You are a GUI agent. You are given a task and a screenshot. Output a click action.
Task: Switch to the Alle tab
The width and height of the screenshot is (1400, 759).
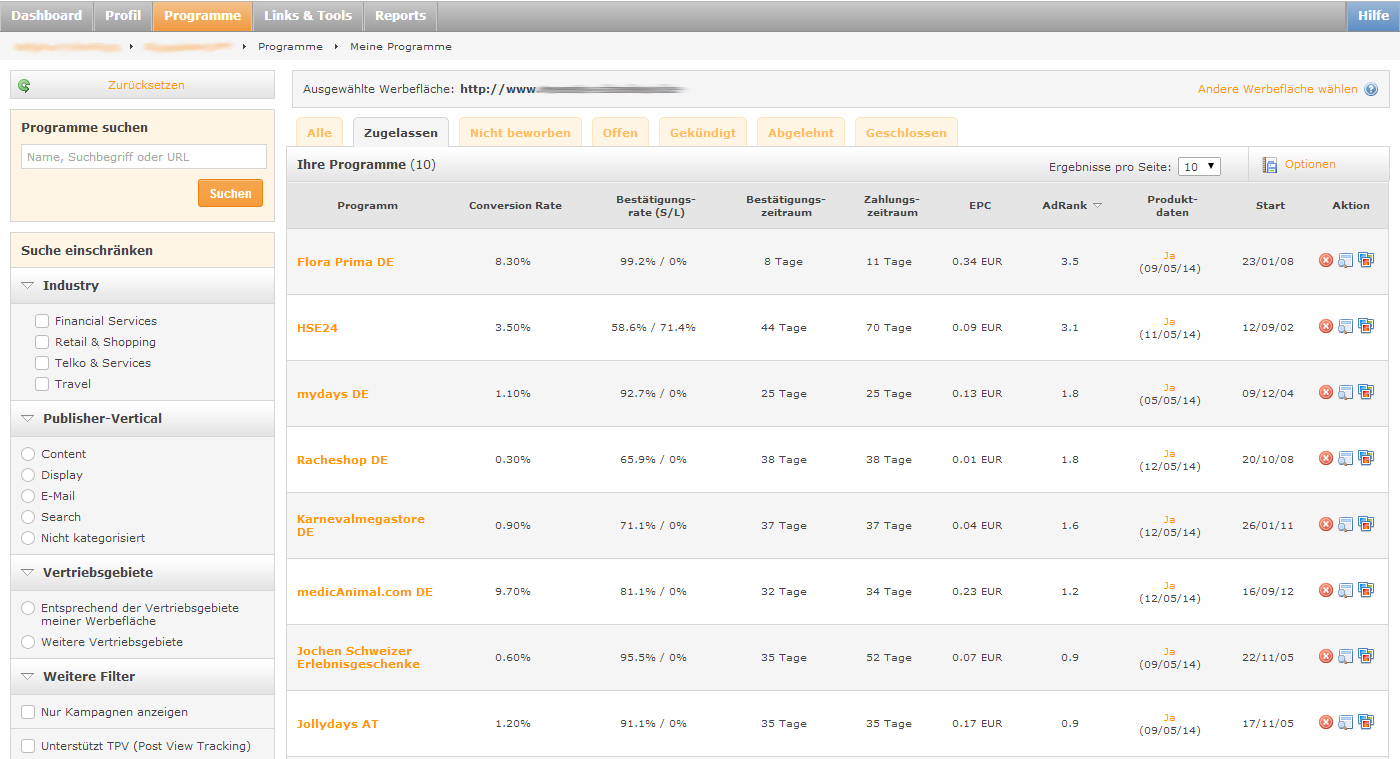click(319, 132)
